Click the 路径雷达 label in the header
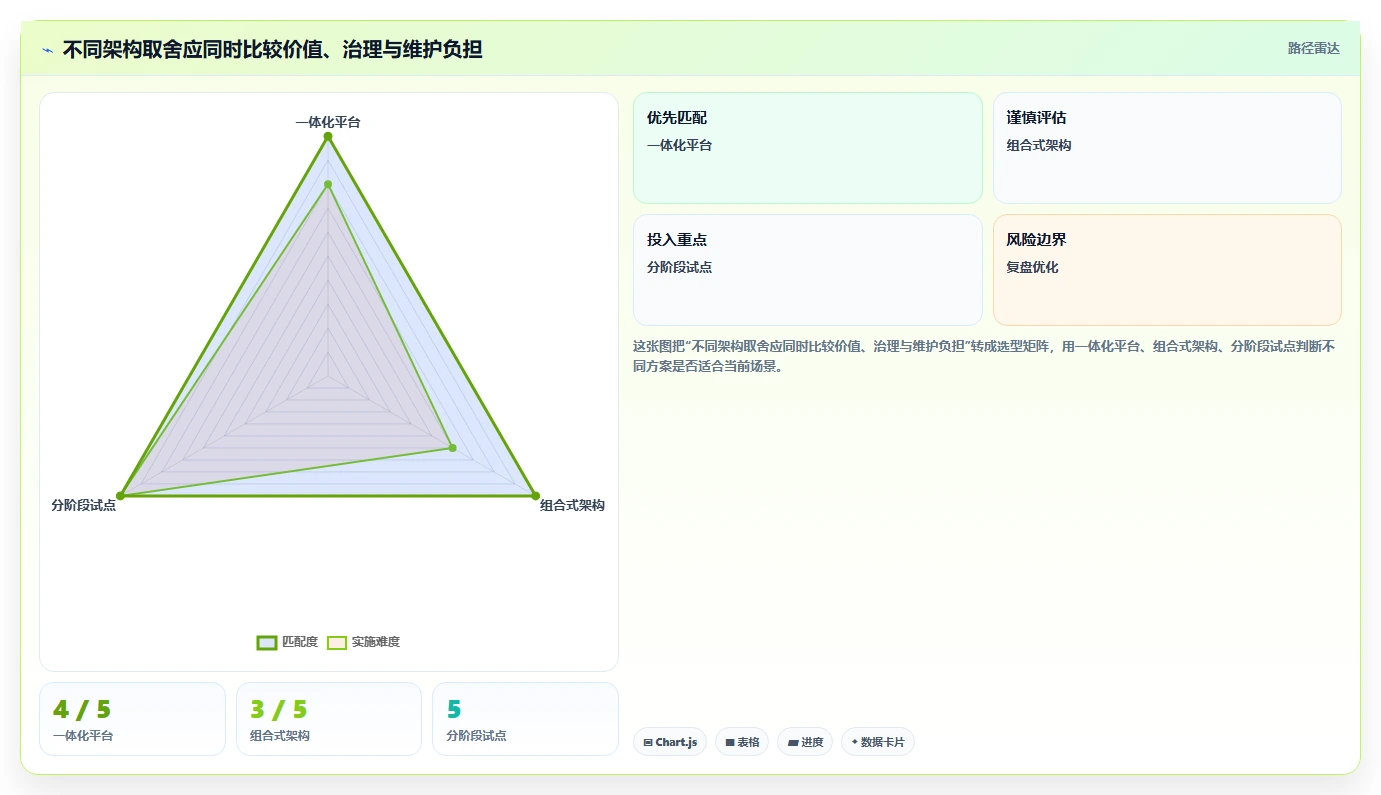The height and width of the screenshot is (795, 1381). point(1313,48)
